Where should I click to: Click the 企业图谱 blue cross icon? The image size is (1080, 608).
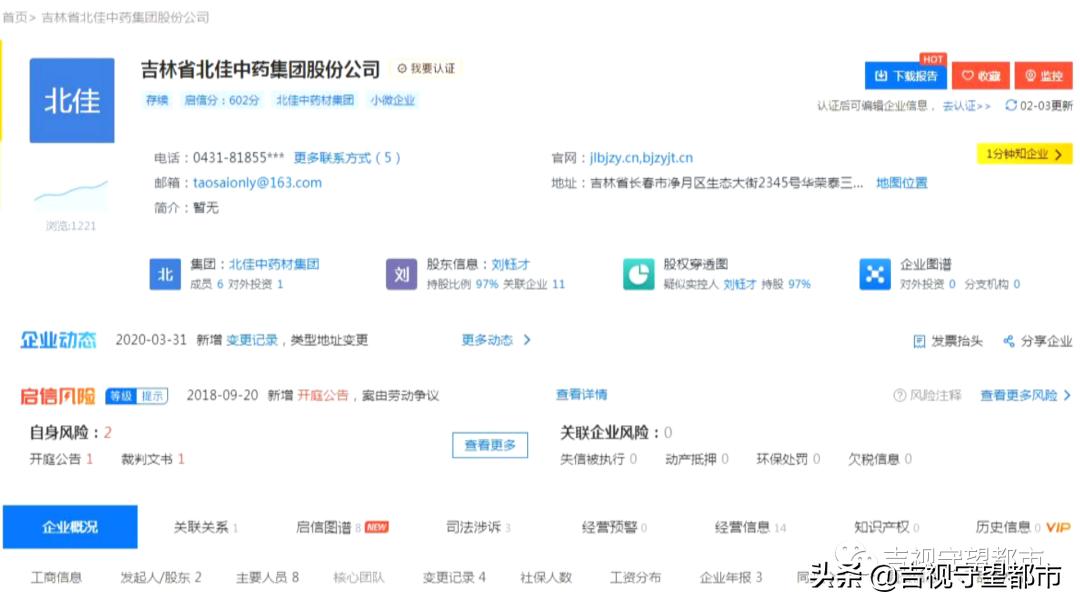[x=877, y=273]
